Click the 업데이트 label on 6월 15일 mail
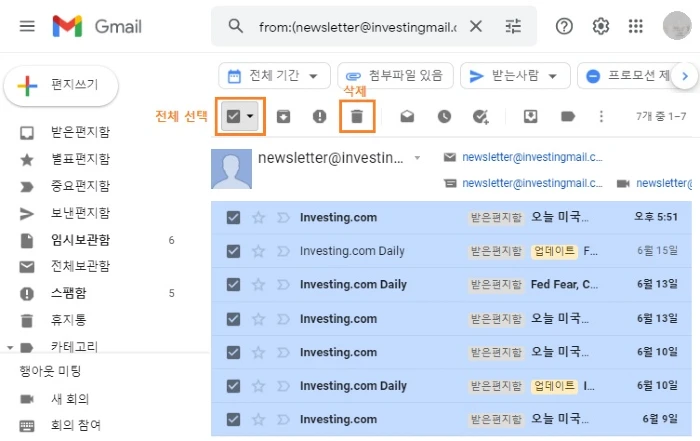The width and height of the screenshot is (700, 441). (554, 251)
